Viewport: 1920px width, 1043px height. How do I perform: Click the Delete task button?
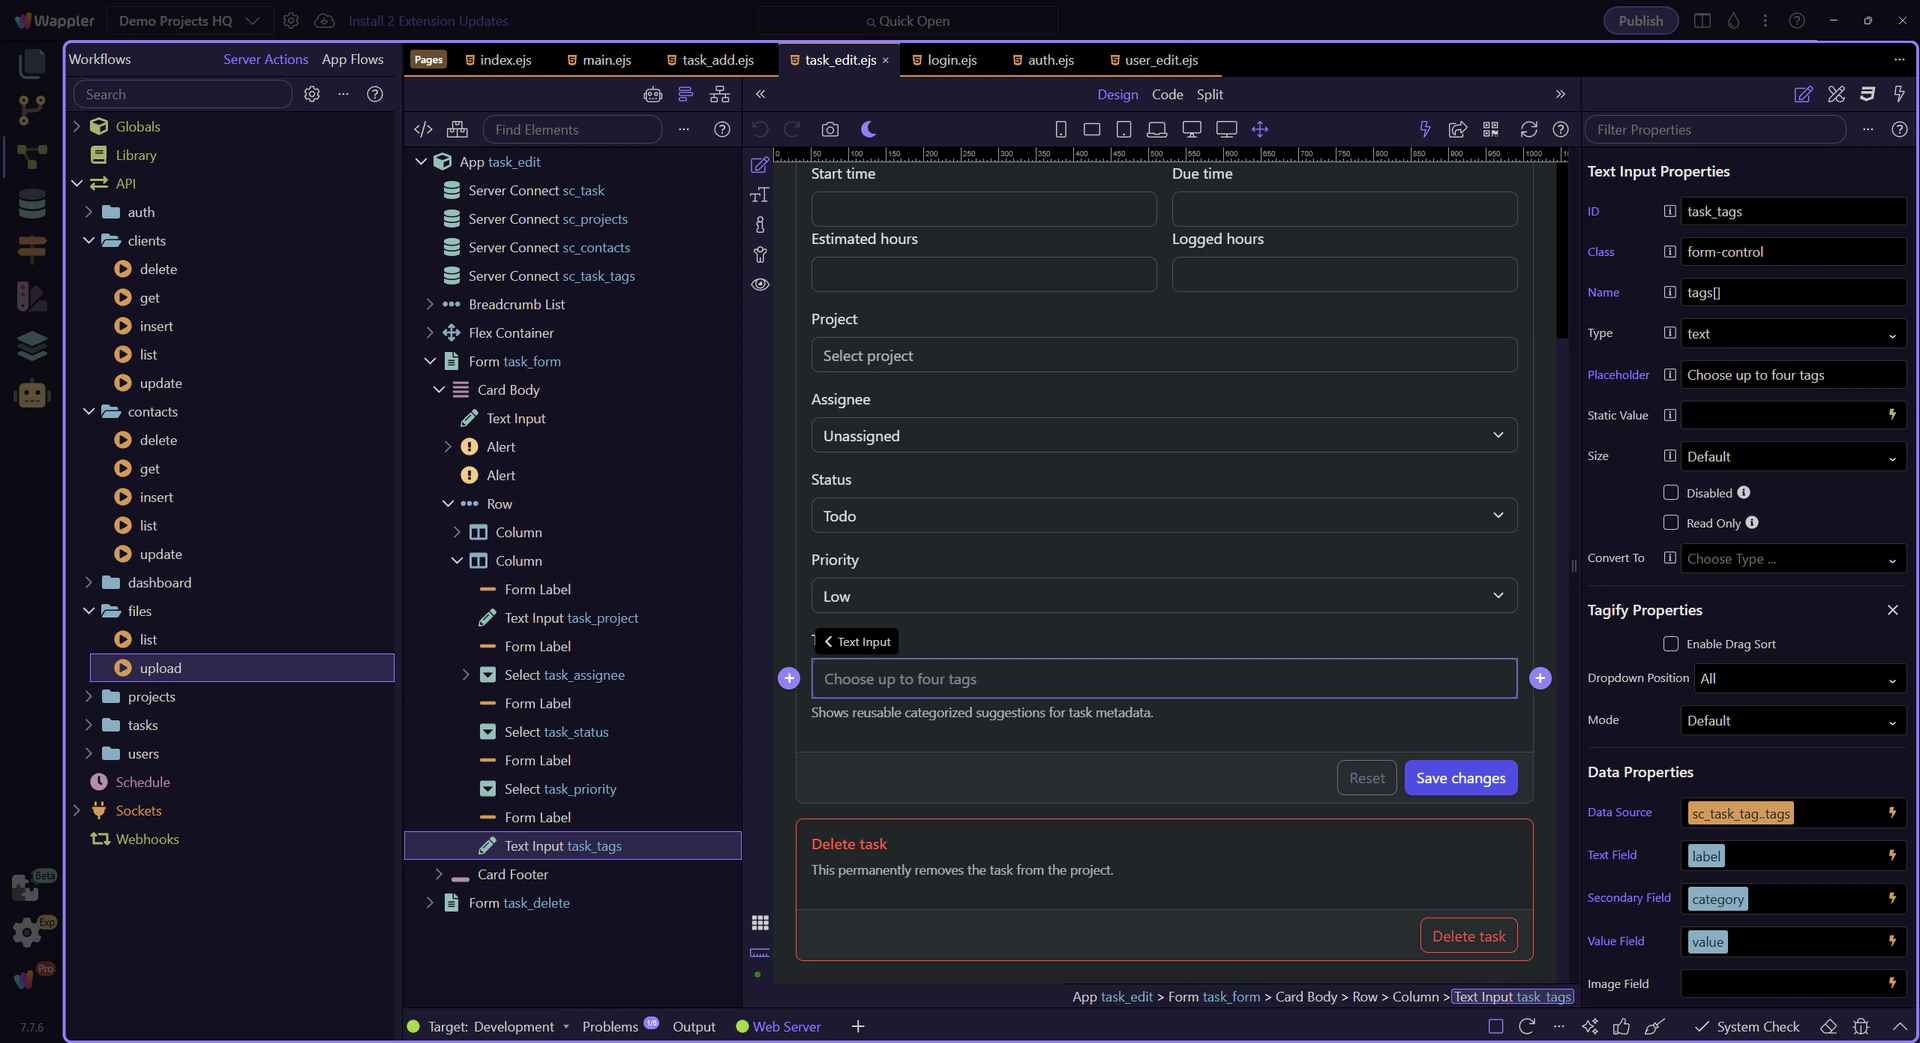point(1468,936)
